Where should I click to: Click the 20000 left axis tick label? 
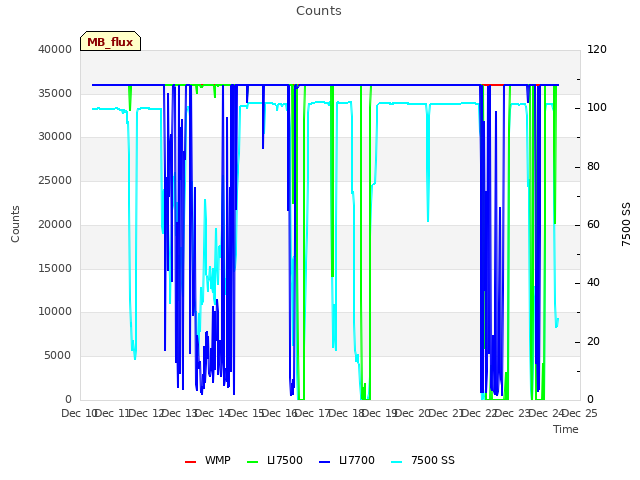coord(55,224)
